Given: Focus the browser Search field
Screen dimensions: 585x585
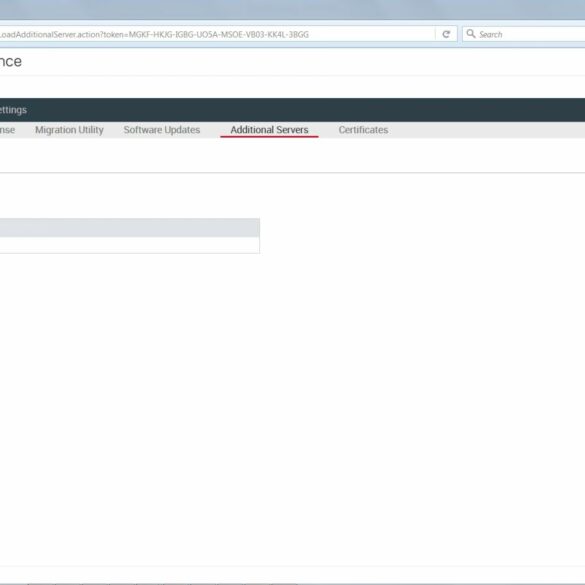Looking at the screenshot, I should (x=523, y=34).
